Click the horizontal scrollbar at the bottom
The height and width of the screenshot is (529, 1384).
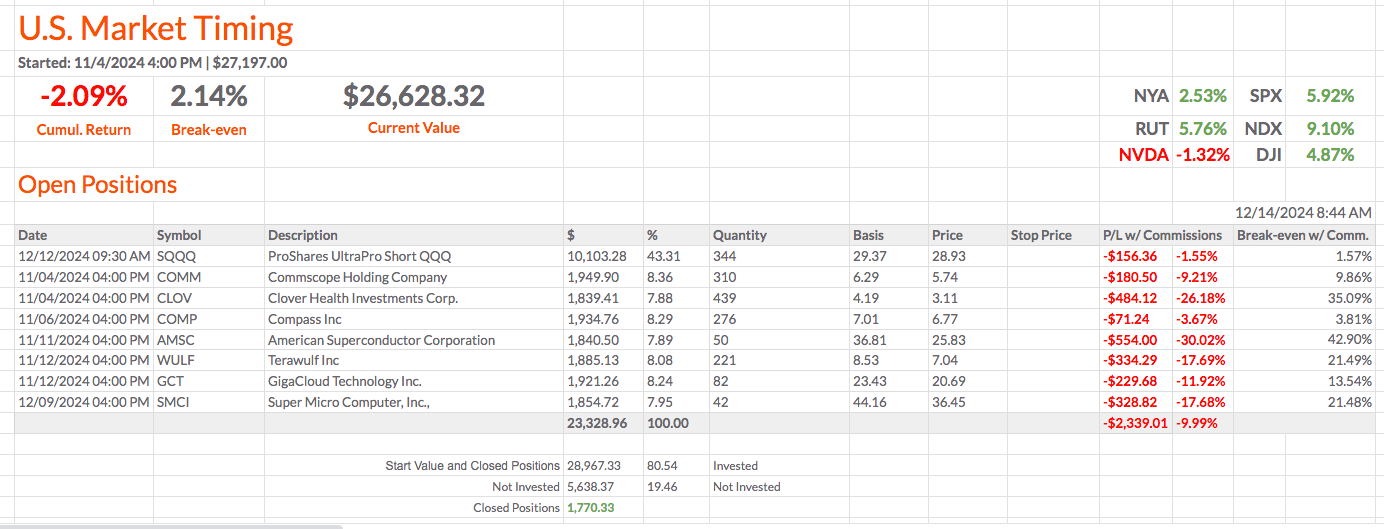170,525
